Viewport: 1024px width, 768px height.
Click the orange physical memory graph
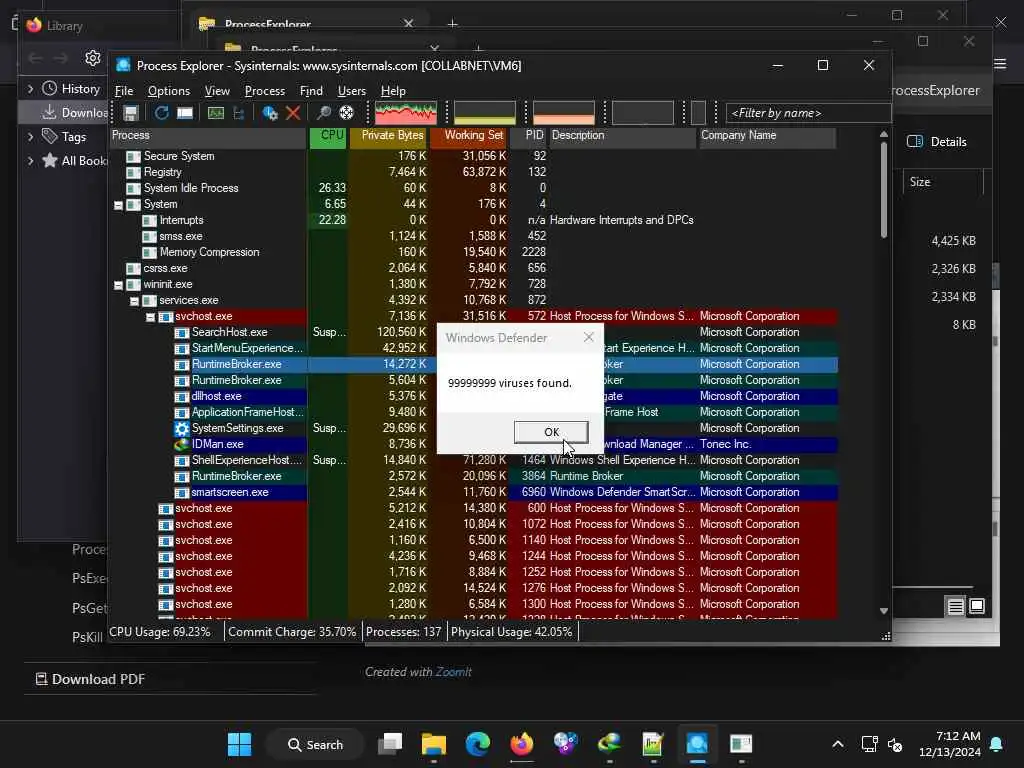(x=564, y=113)
